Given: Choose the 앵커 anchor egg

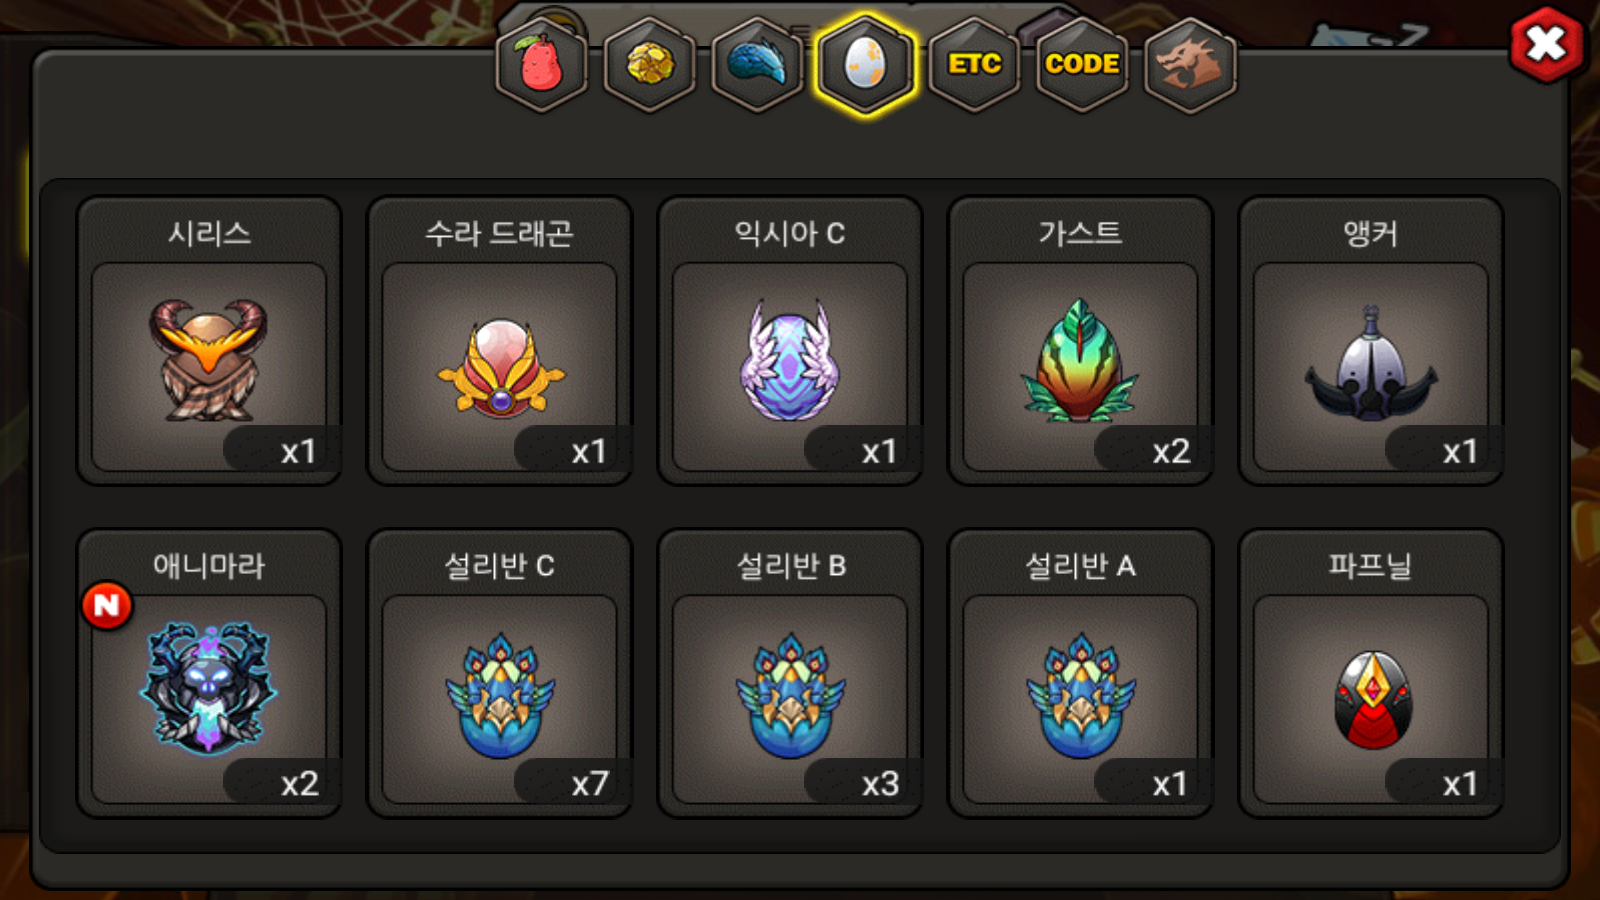Looking at the screenshot, I should [x=1370, y=341].
